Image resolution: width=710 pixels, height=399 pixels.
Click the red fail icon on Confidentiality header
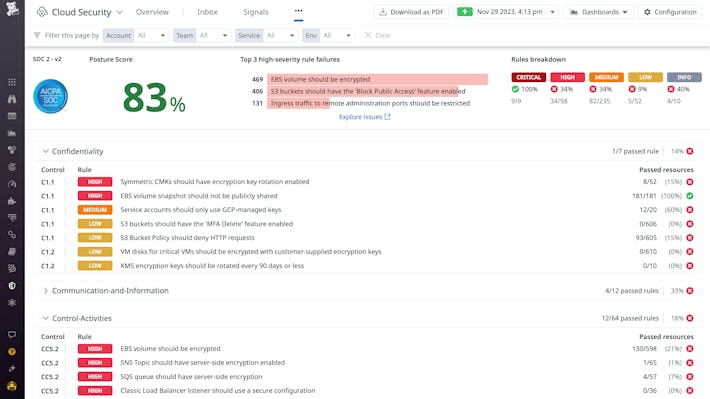coord(690,151)
